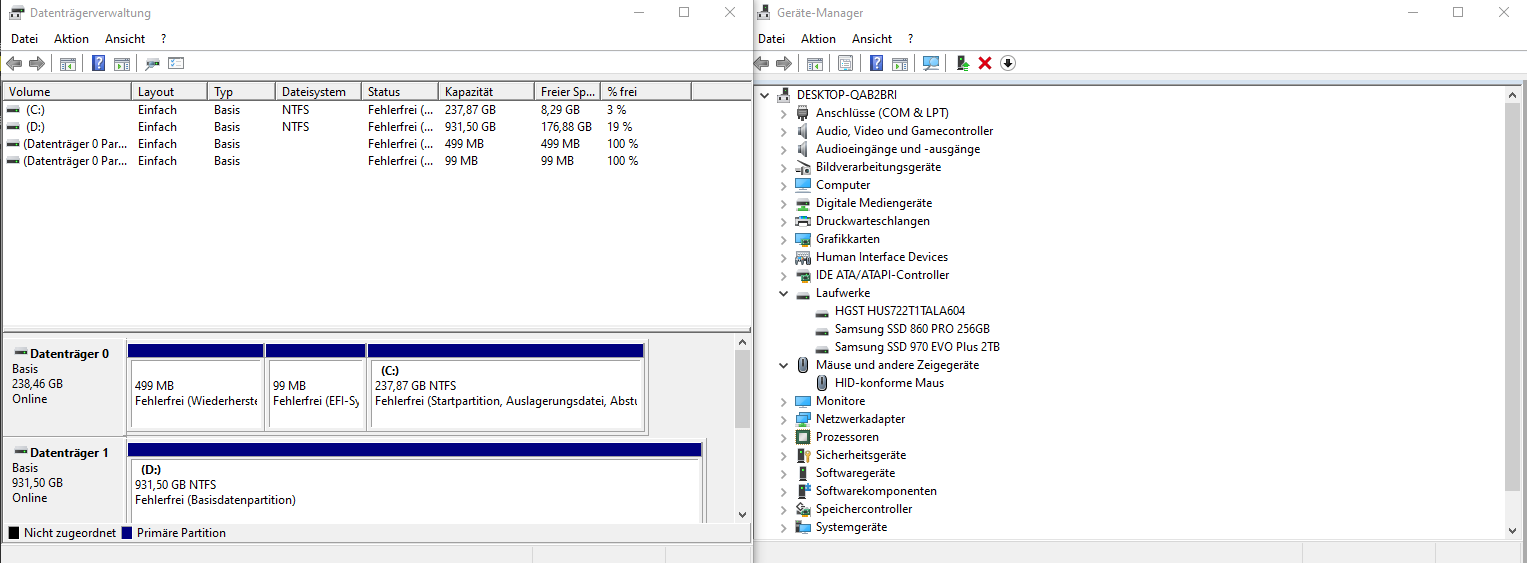1527x563 pixels.
Task: Click the Prozessoren chip icon
Action: pyautogui.click(x=803, y=437)
